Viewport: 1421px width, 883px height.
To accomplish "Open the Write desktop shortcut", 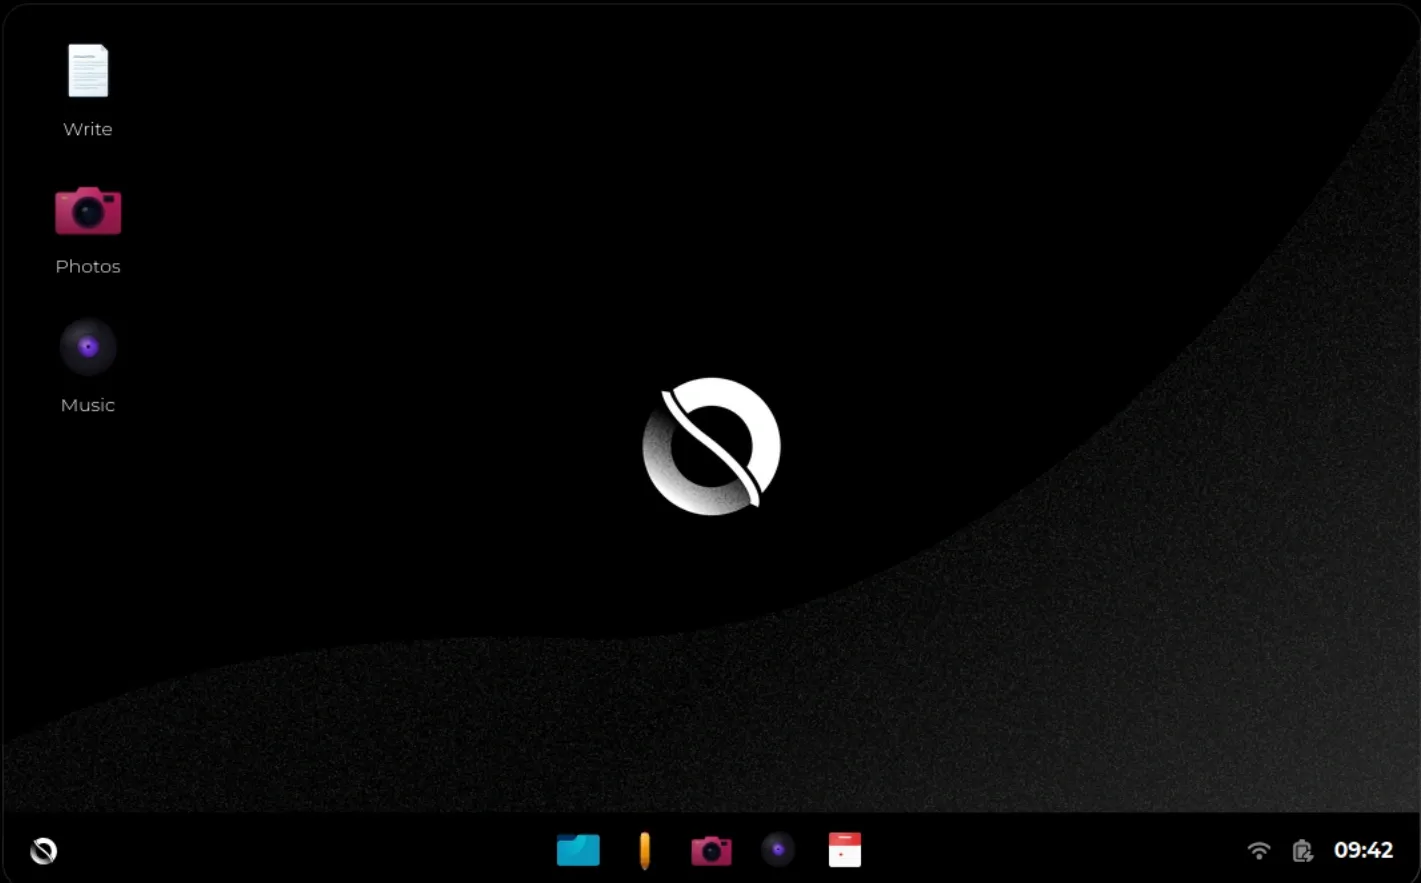I will 88,71.
